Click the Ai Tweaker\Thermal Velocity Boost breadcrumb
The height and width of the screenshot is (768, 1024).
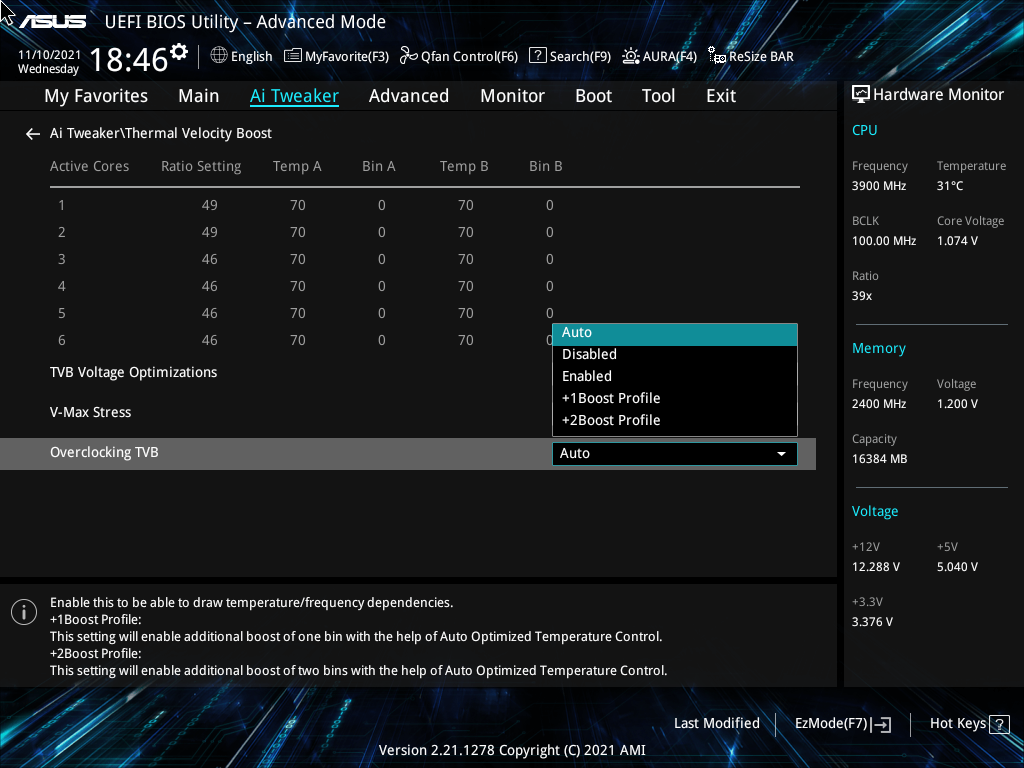[x=161, y=133]
